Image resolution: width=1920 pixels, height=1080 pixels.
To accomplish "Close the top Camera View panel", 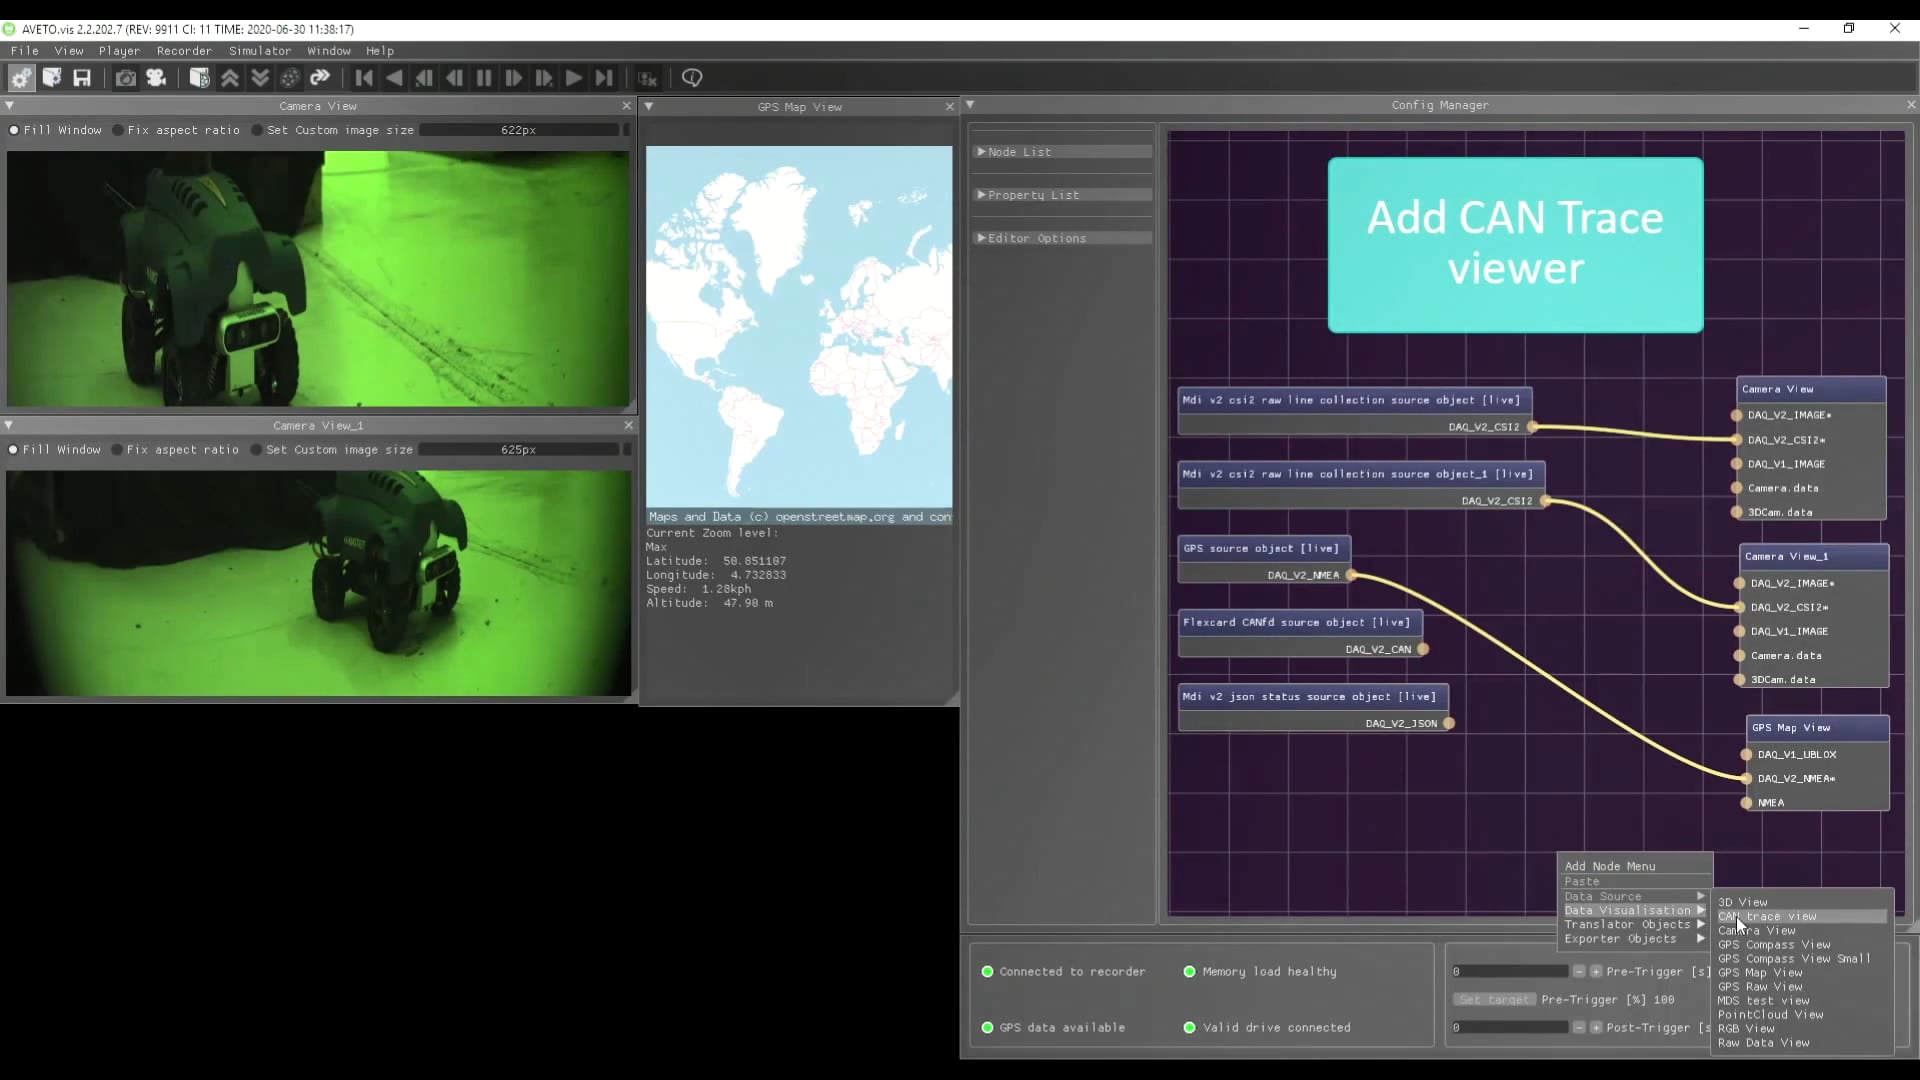I will 627,106.
